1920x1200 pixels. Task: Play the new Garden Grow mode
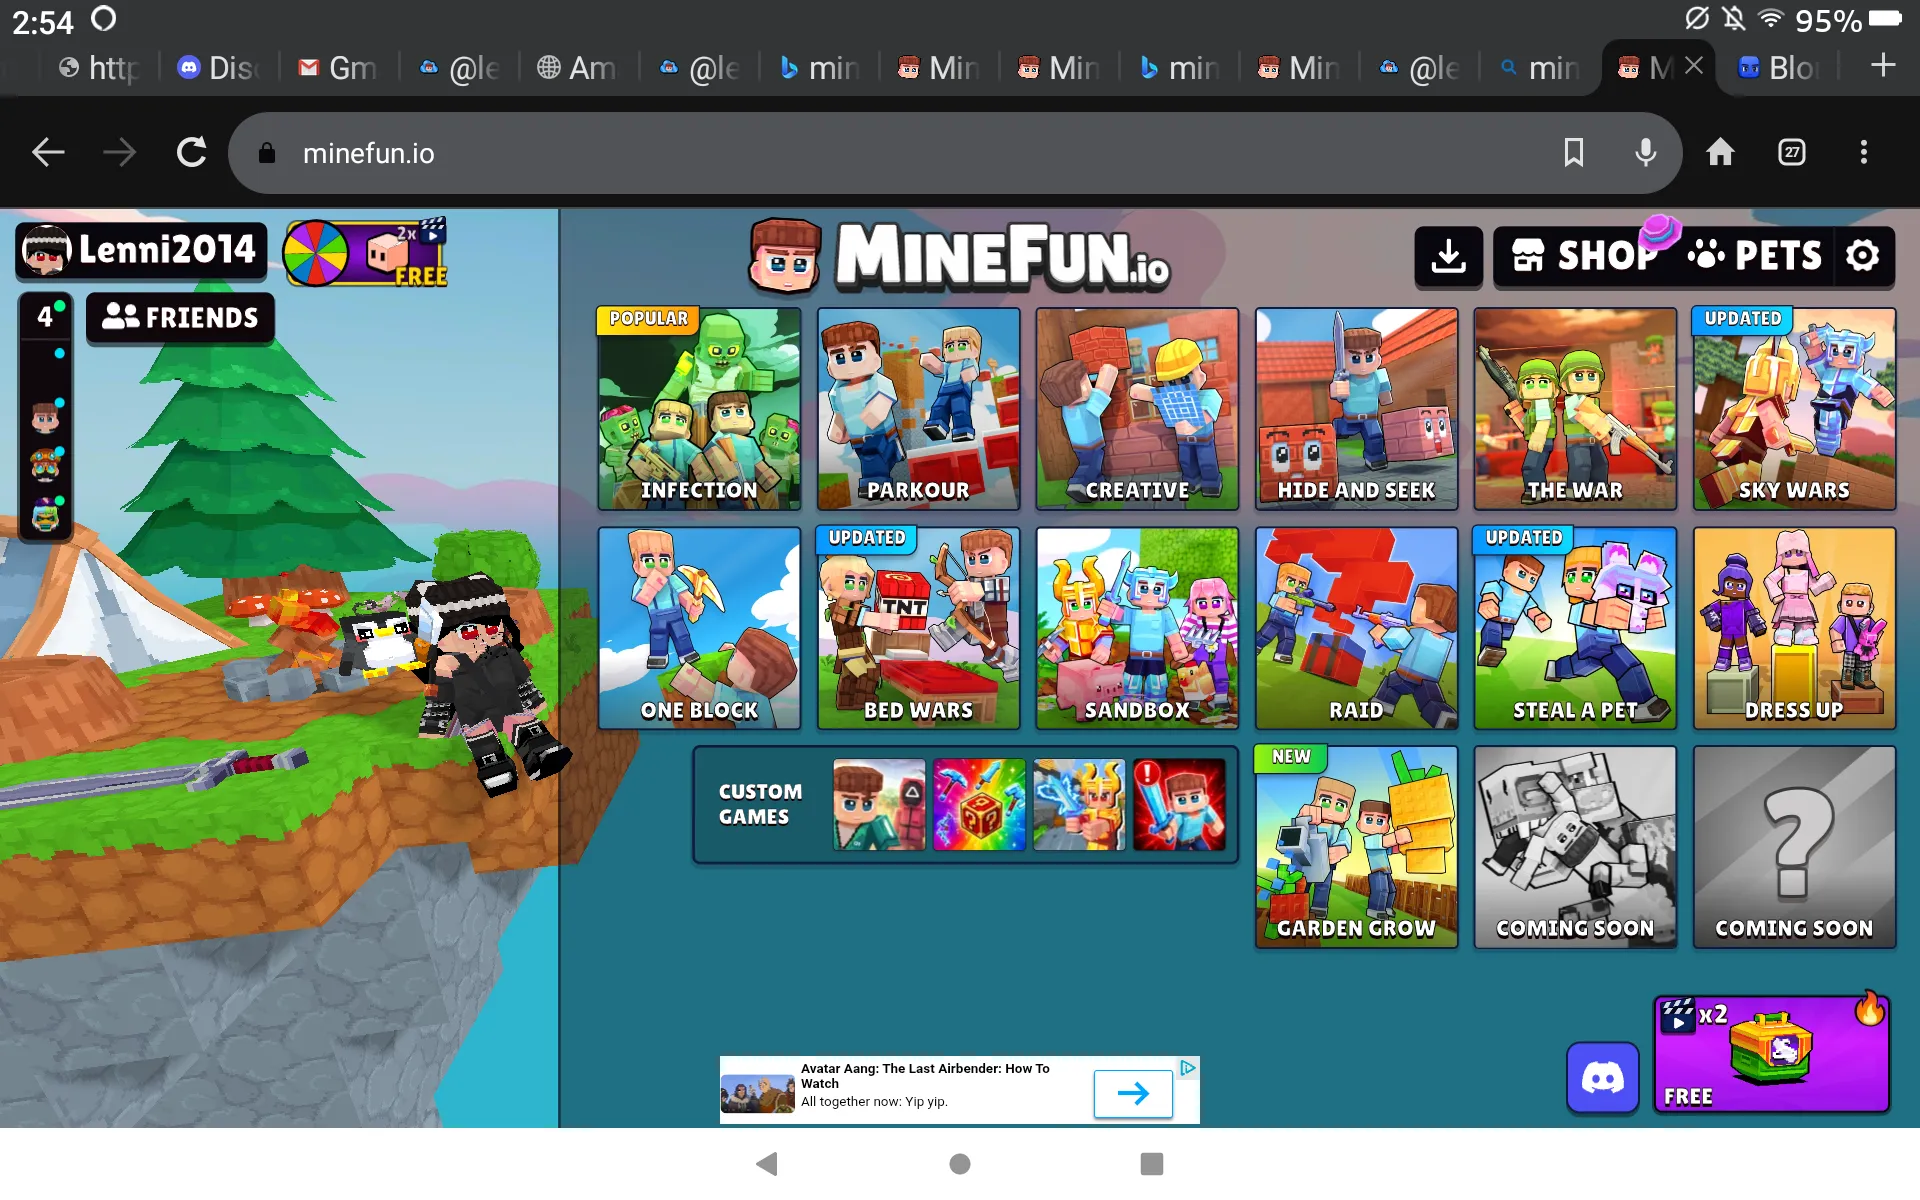click(x=1356, y=847)
